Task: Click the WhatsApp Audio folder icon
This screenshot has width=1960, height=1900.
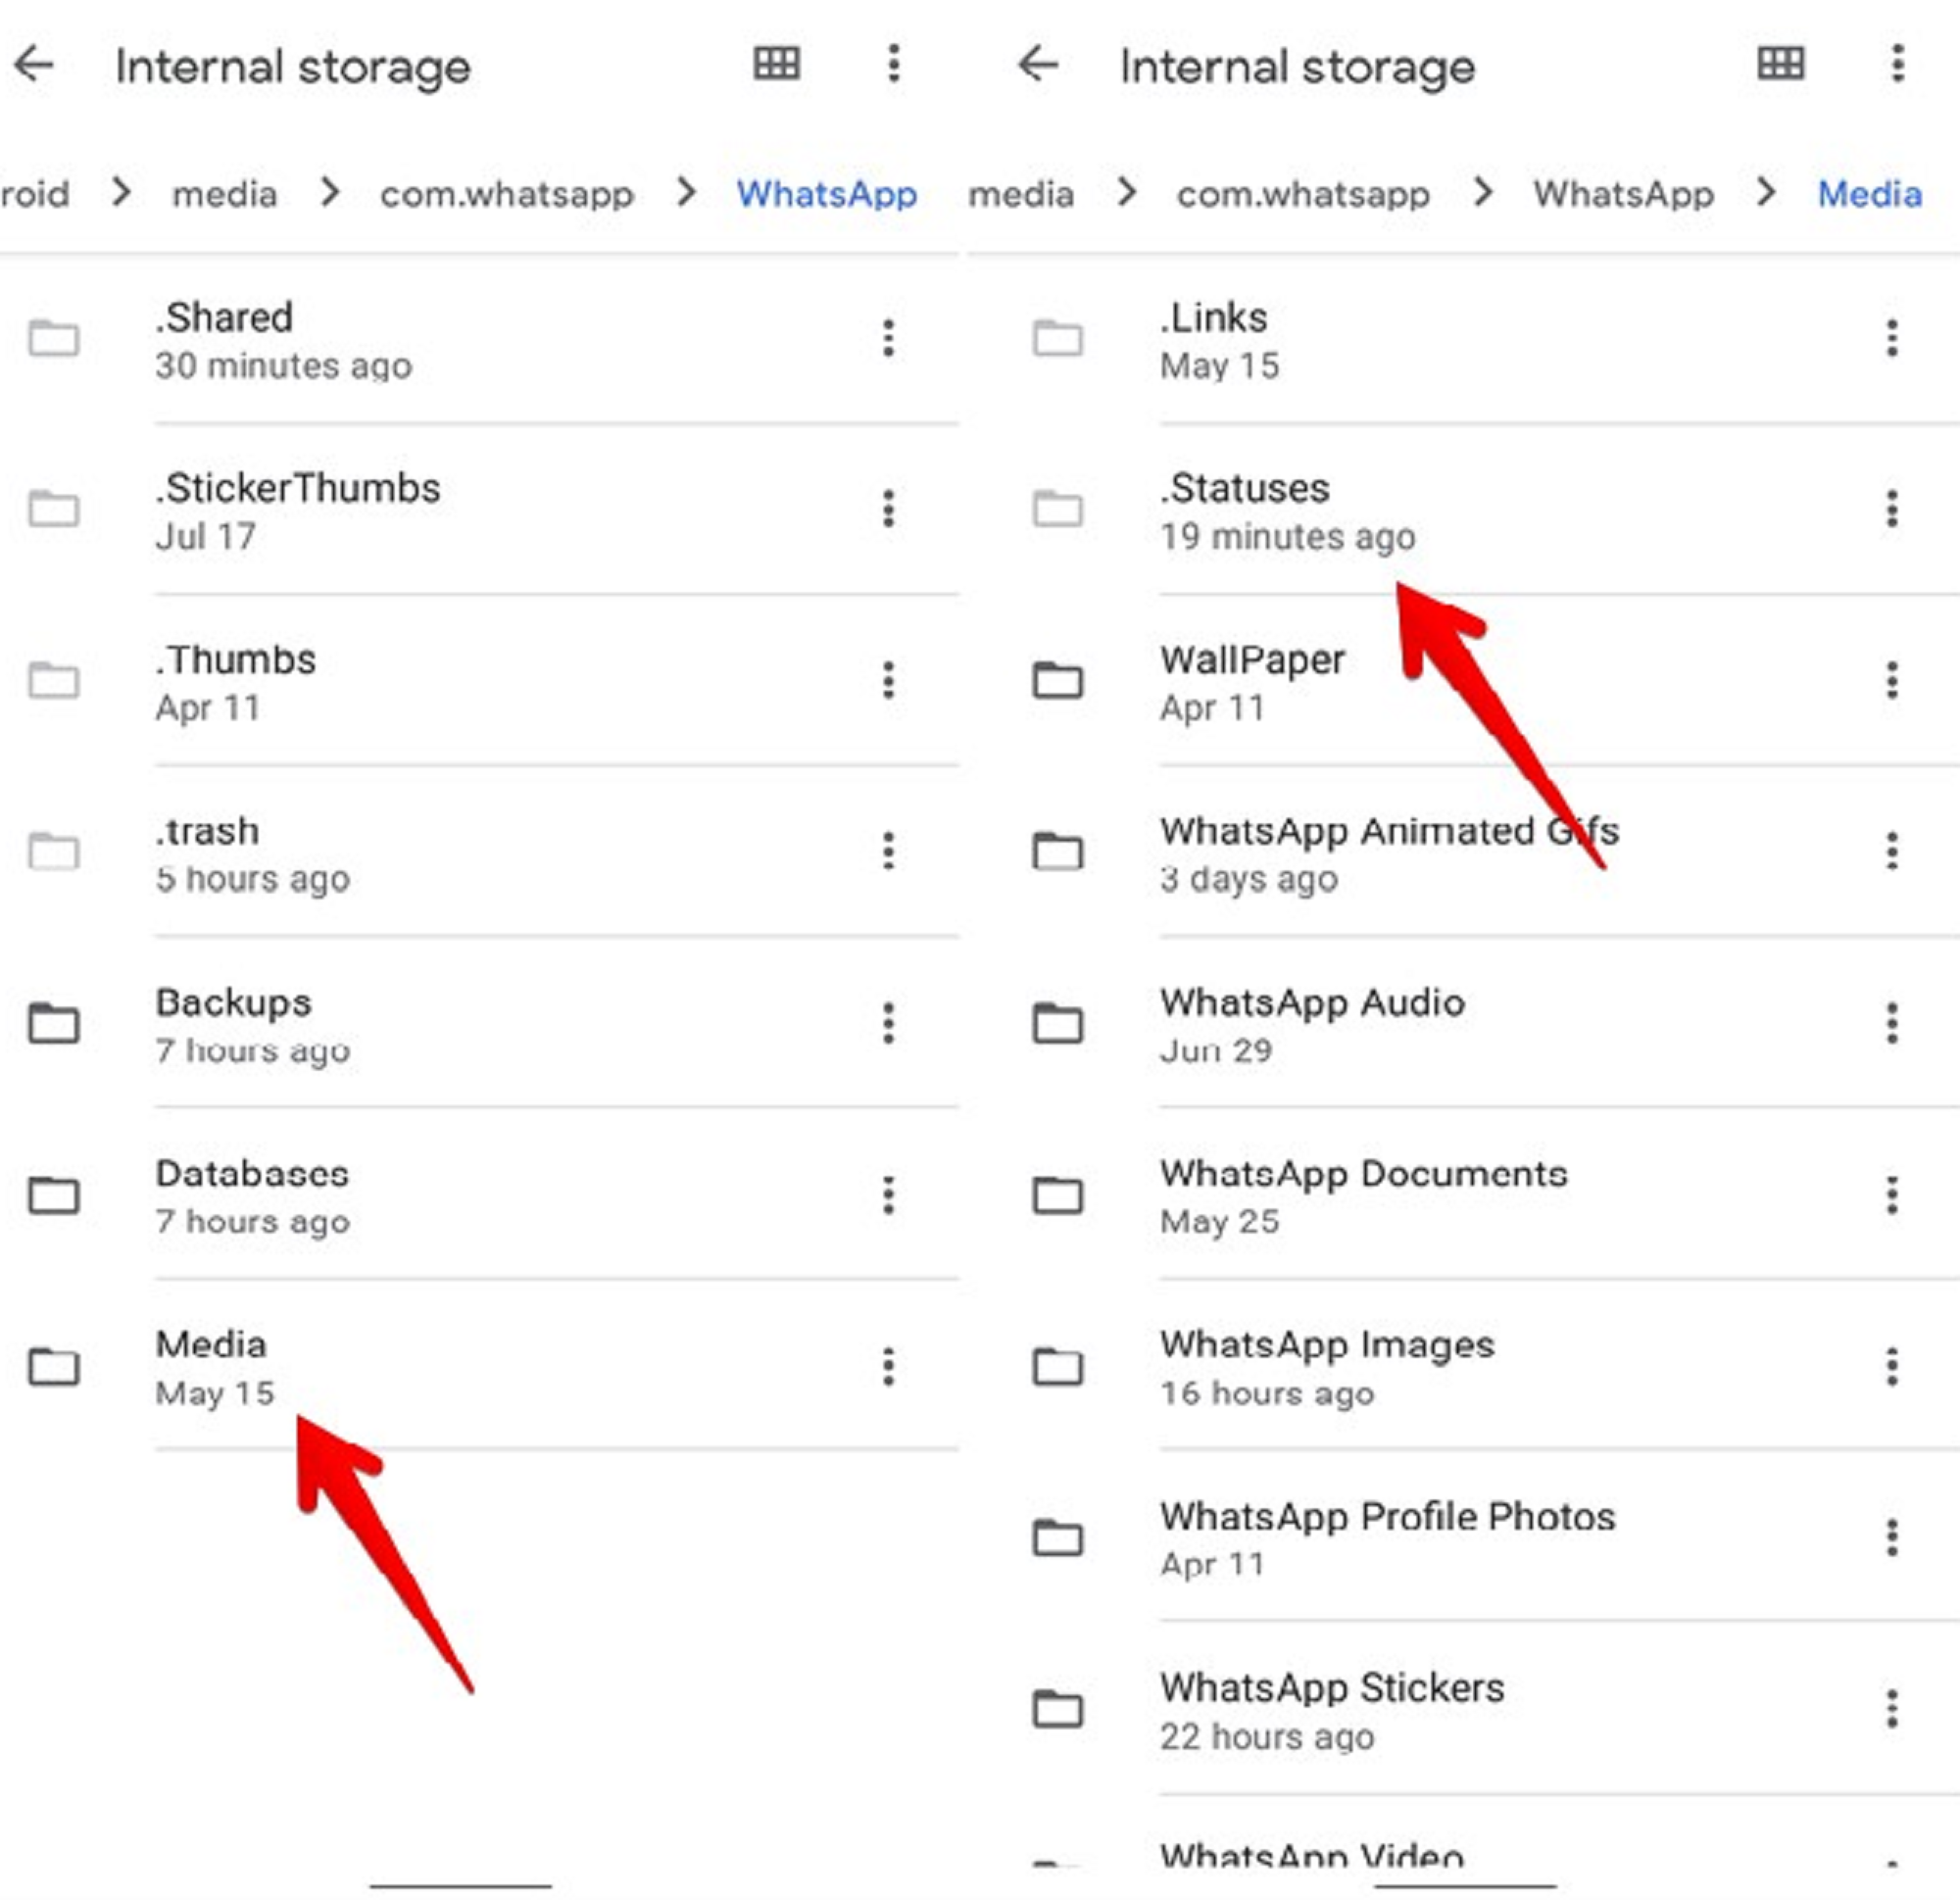Action: click(1058, 1024)
